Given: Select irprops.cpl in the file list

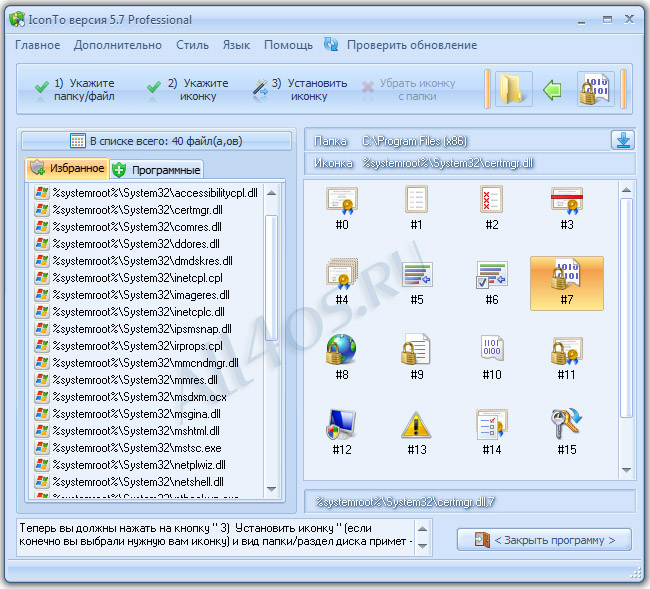Looking at the screenshot, I should (129, 346).
